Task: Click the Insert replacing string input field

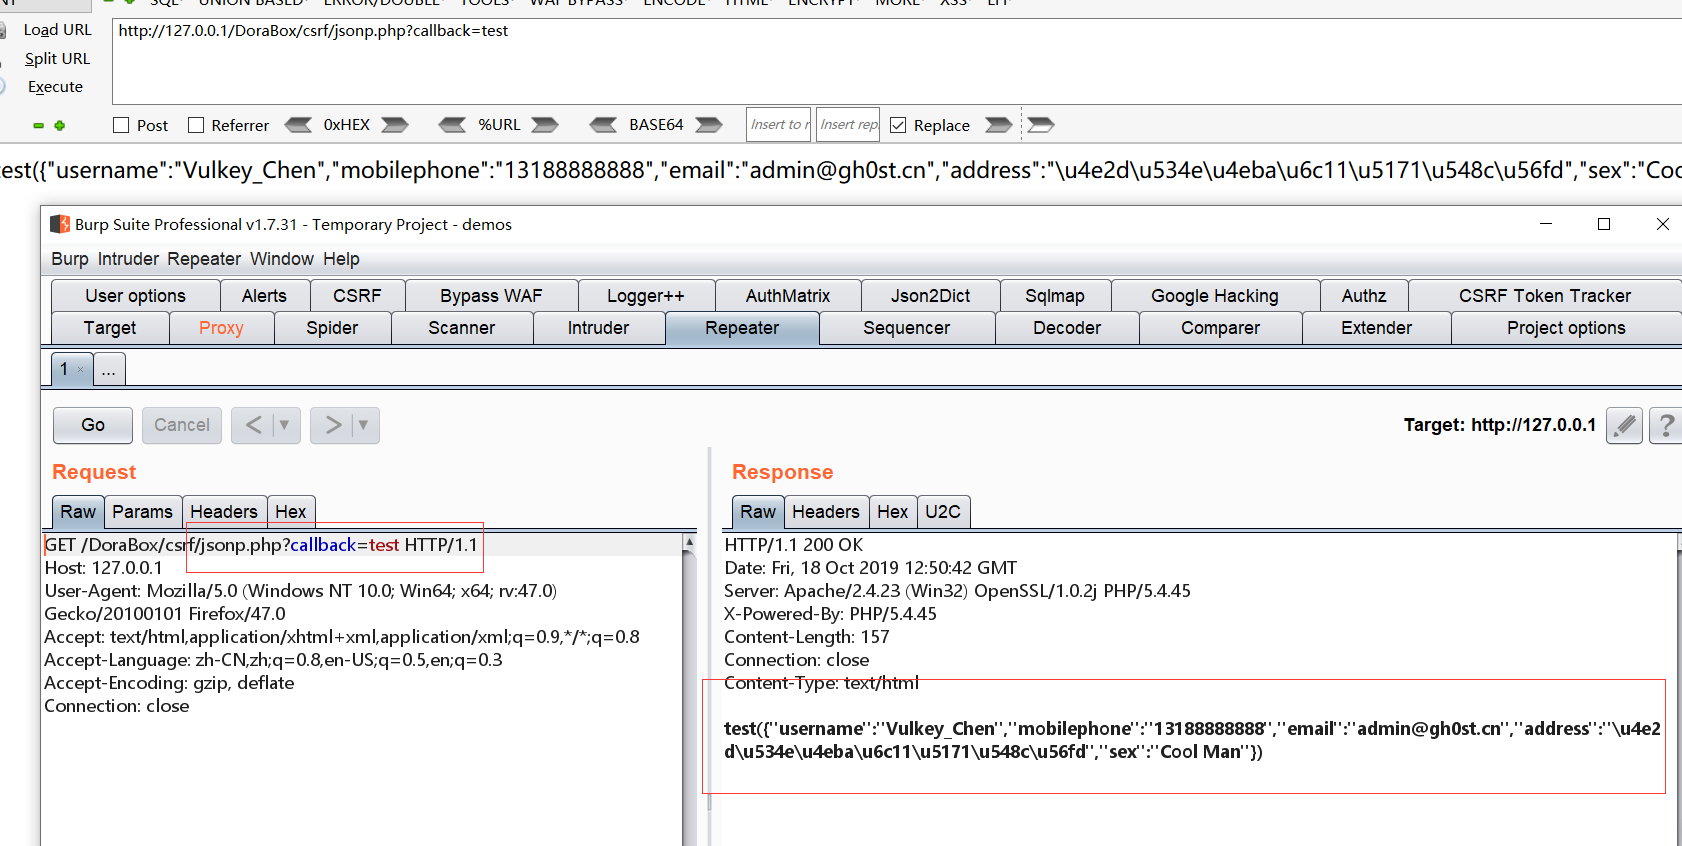Action: 848,125
